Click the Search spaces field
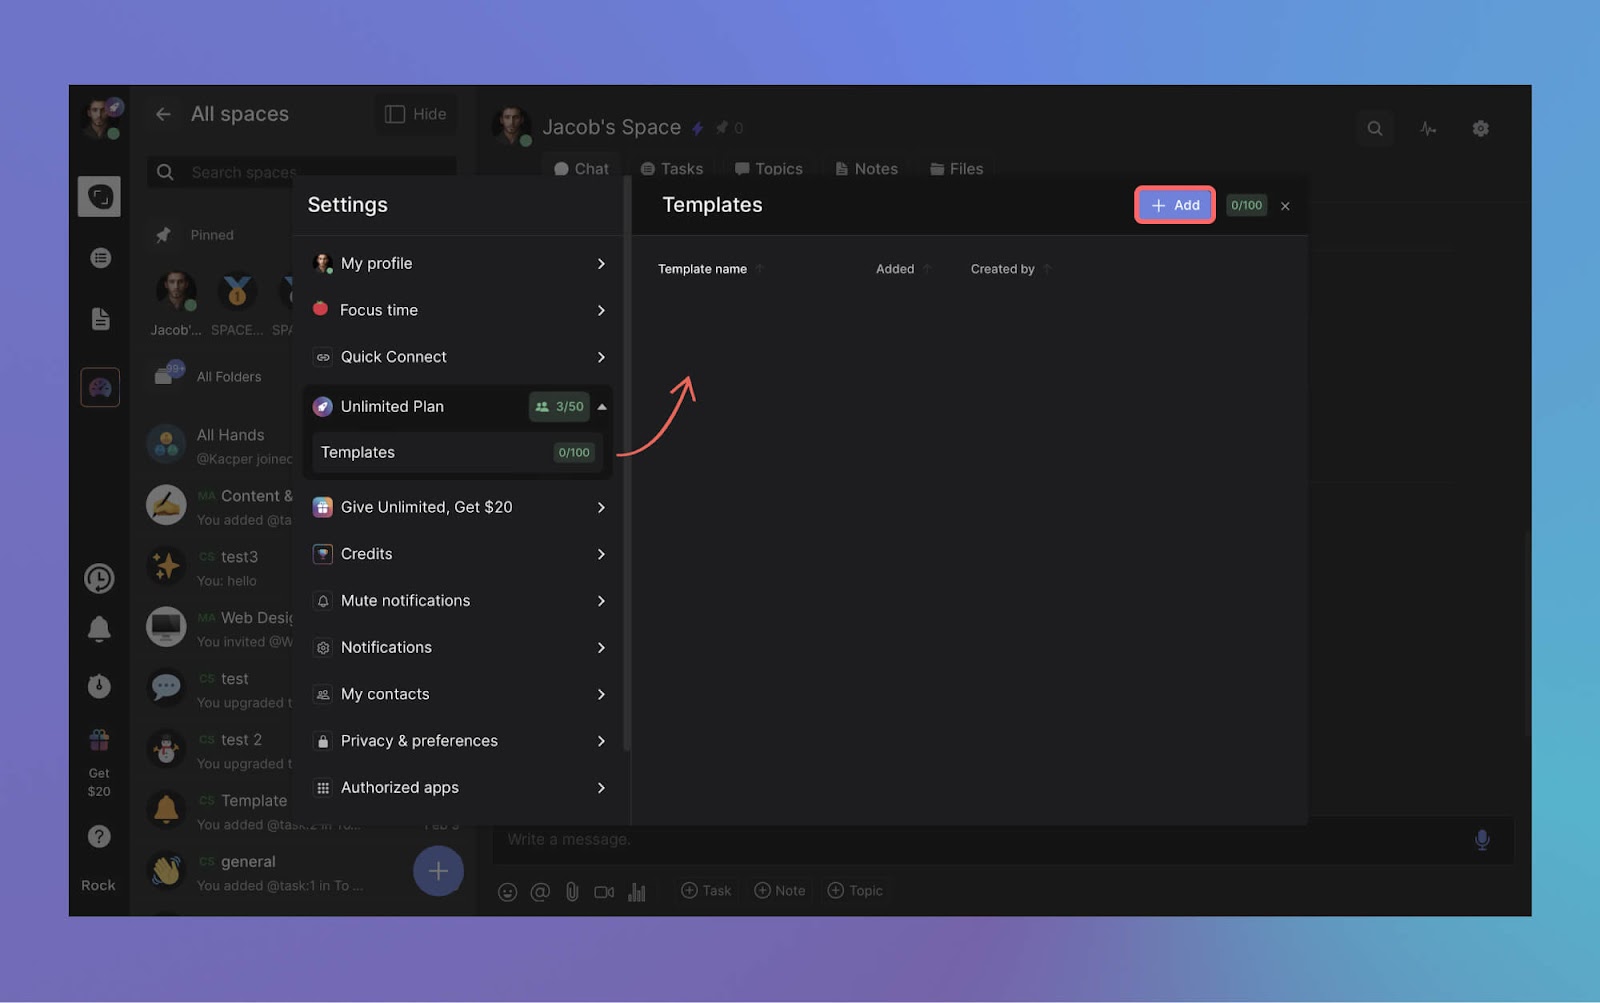The width and height of the screenshot is (1600, 1003). tap(302, 172)
